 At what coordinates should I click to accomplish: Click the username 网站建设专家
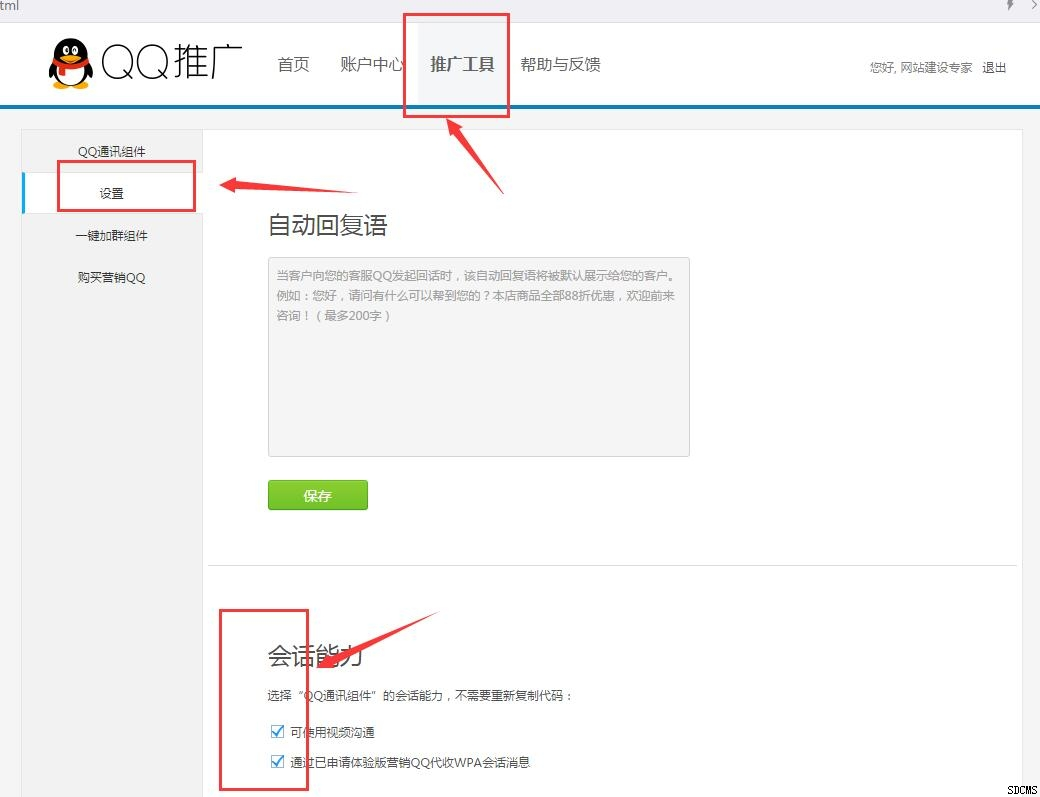click(937, 68)
